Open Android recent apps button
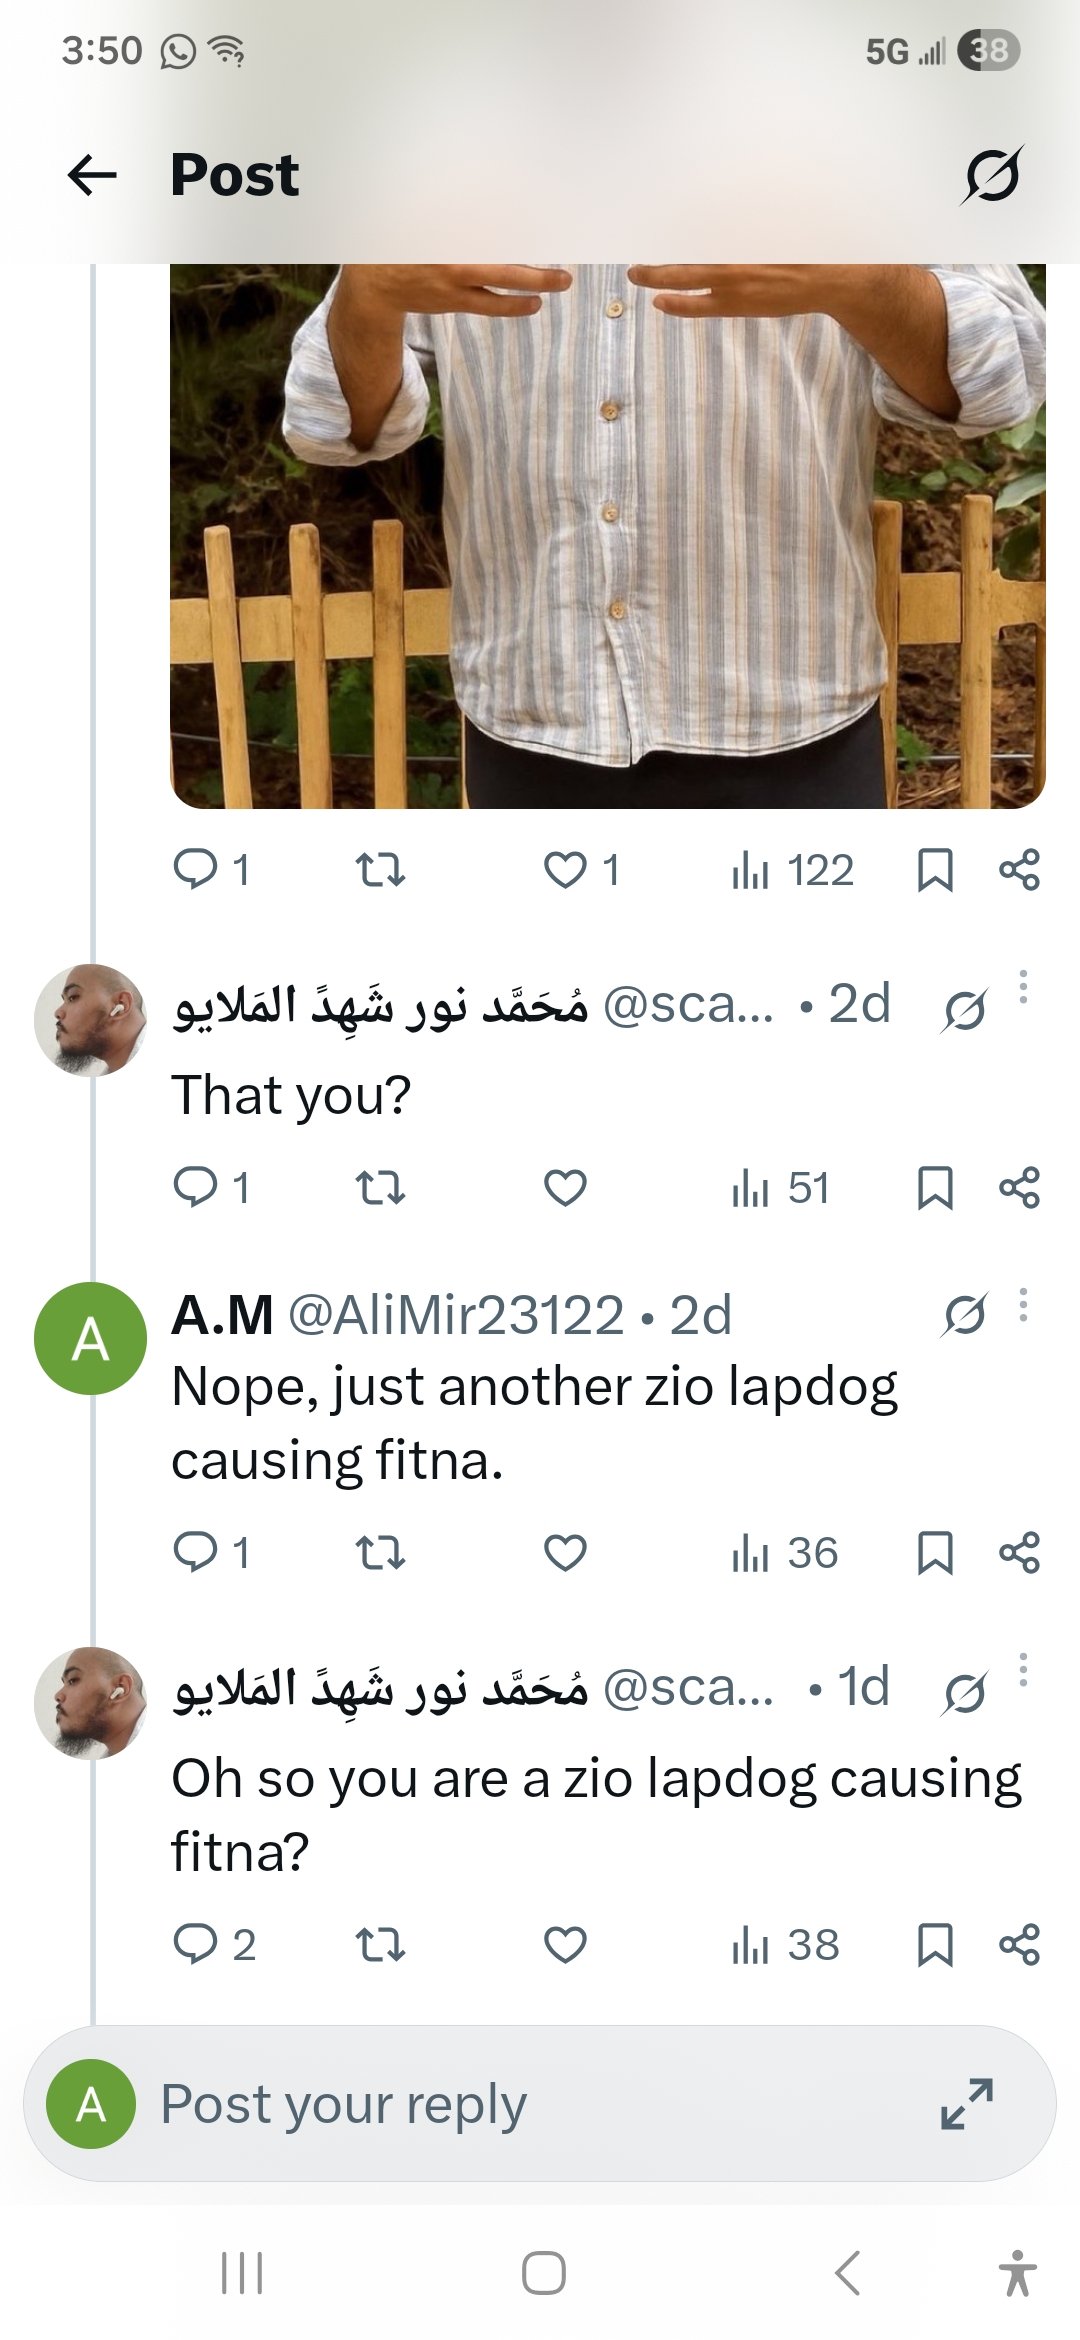Viewport: 1080px width, 2340px height. point(241,2274)
